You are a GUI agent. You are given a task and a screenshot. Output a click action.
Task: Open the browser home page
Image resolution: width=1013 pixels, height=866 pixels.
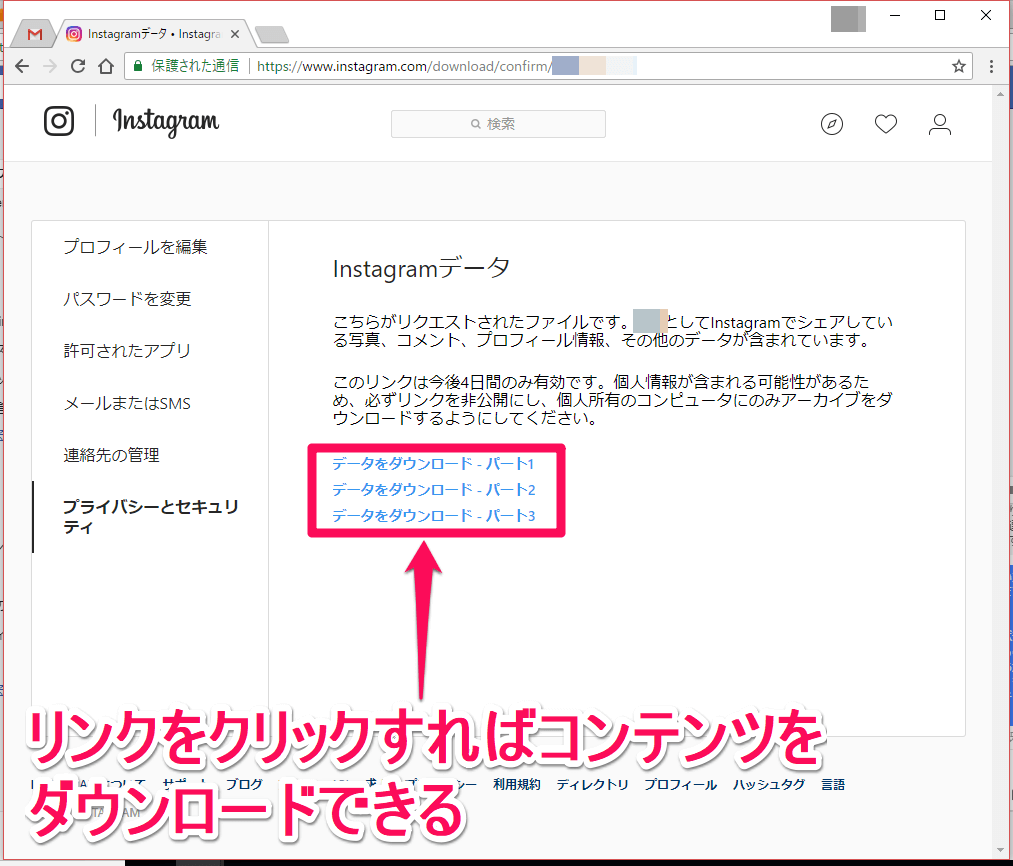(106, 66)
